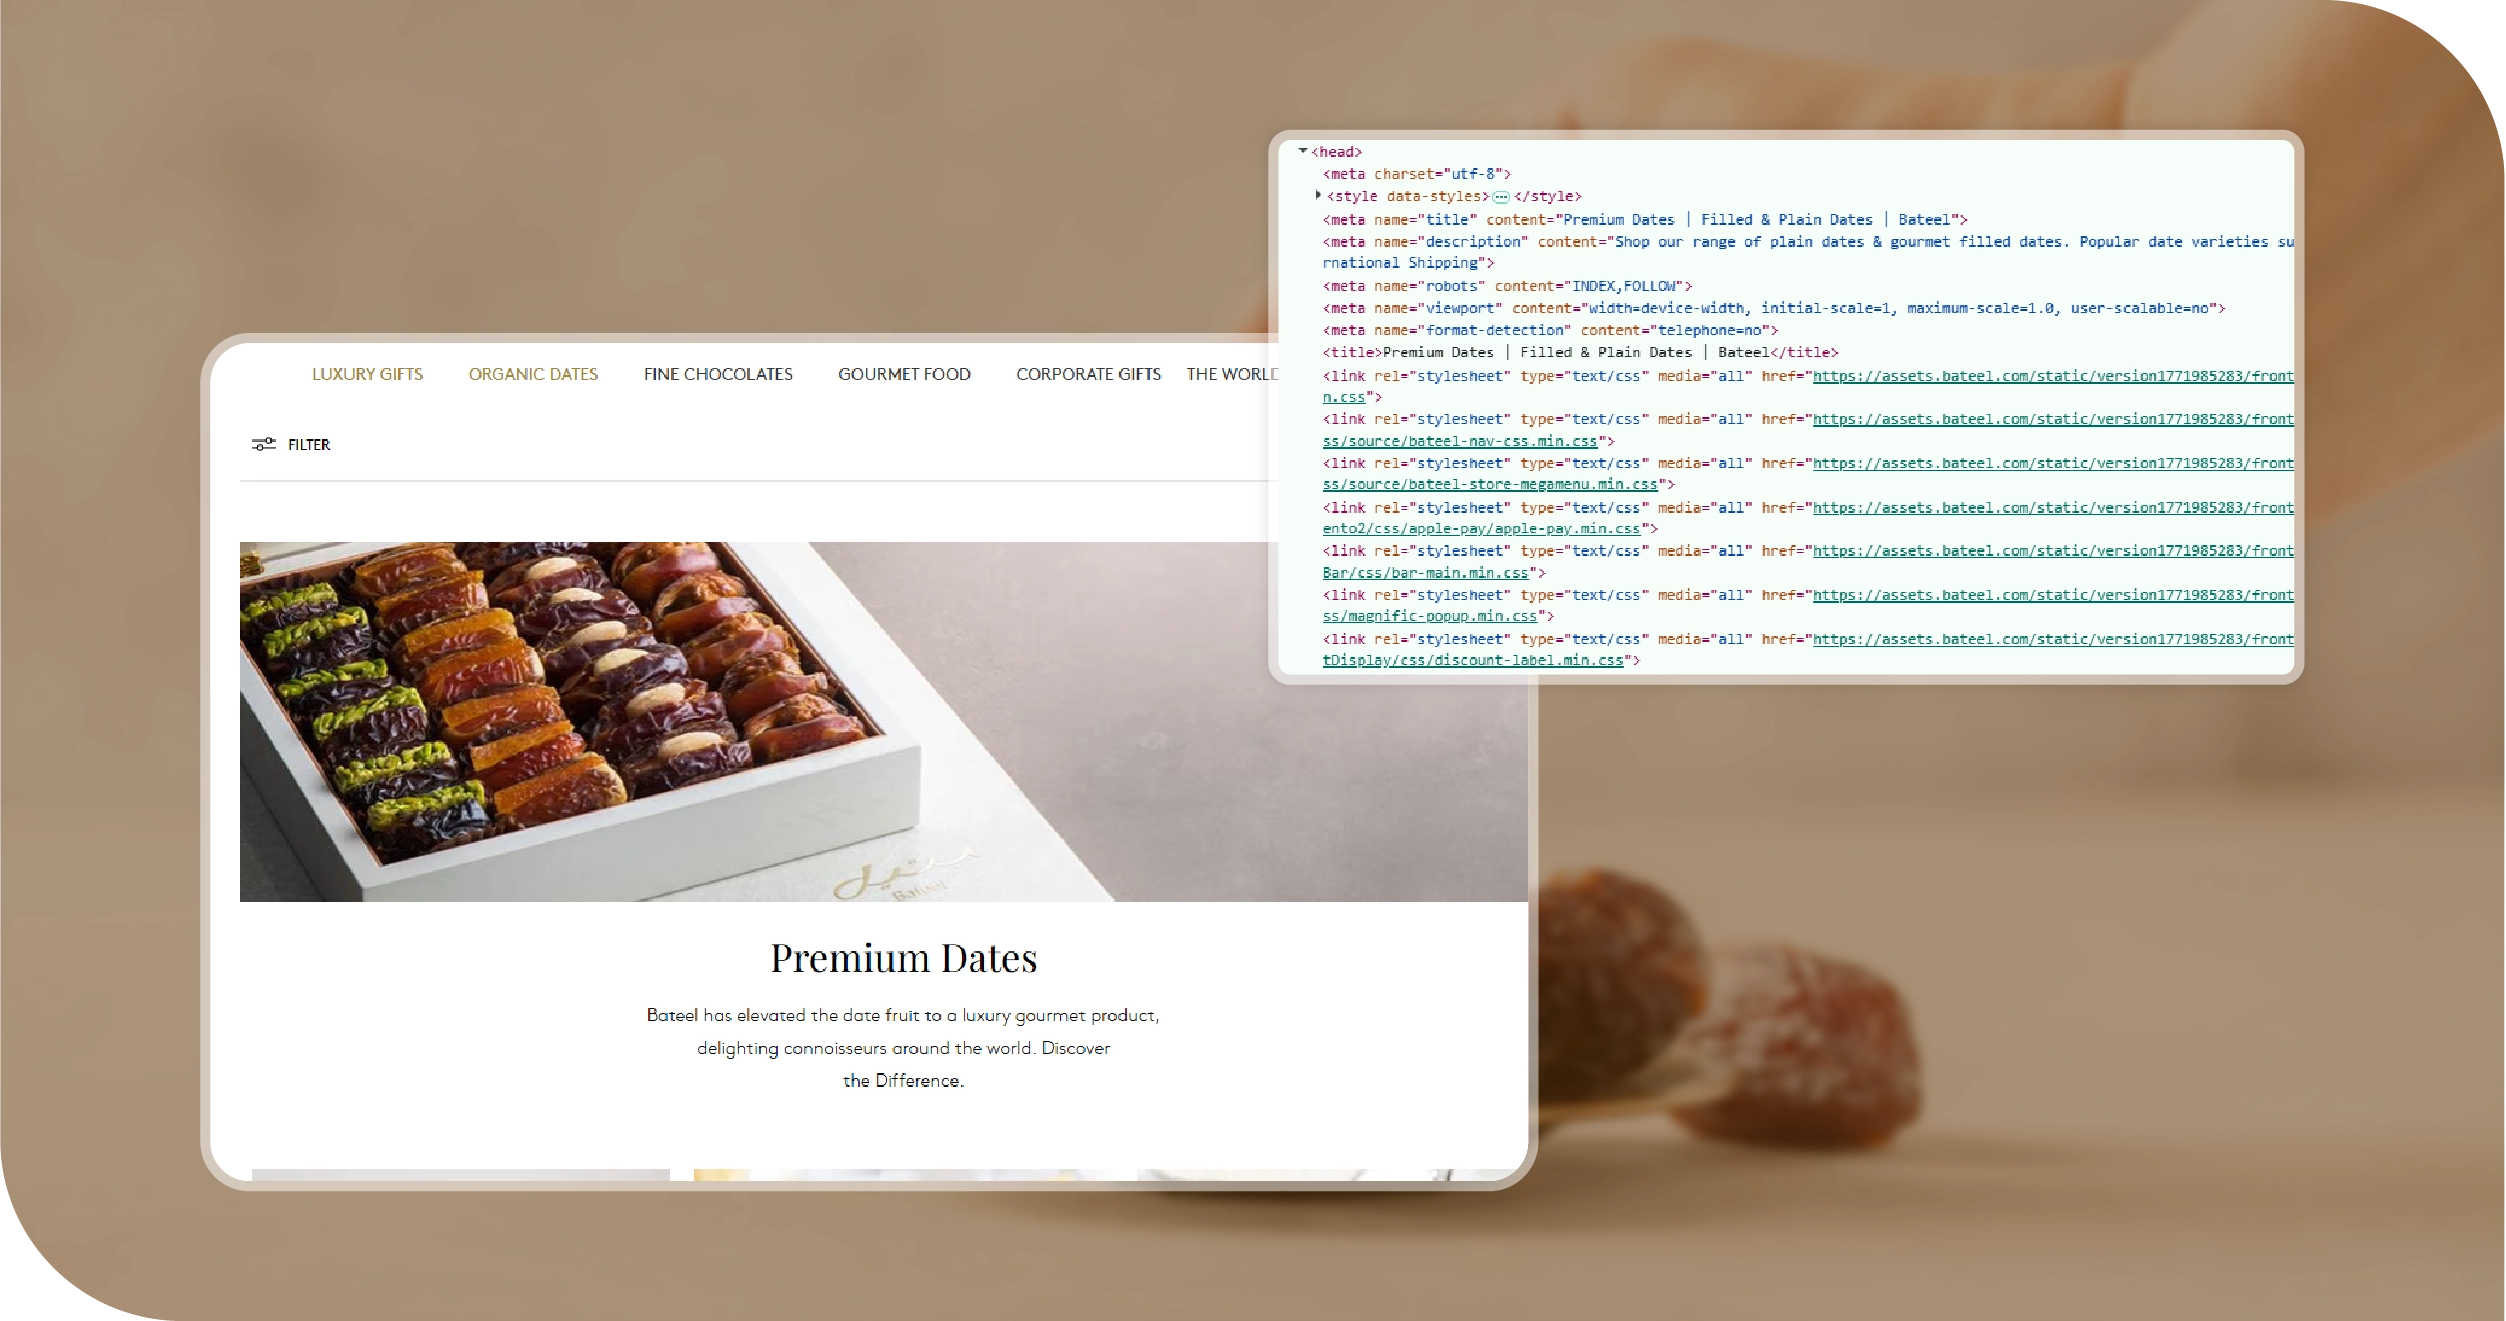Click the dates gift box banner image

pos(760,721)
